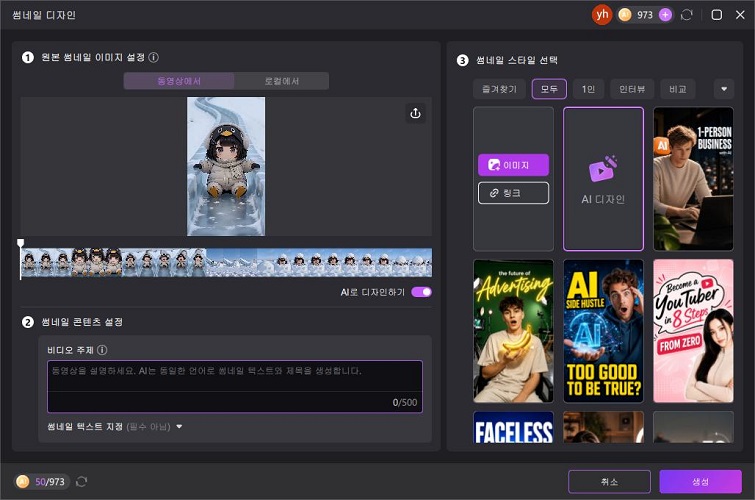Click the AI coin icon in the bottom bar
This screenshot has height=500, width=755.
pos(23,481)
